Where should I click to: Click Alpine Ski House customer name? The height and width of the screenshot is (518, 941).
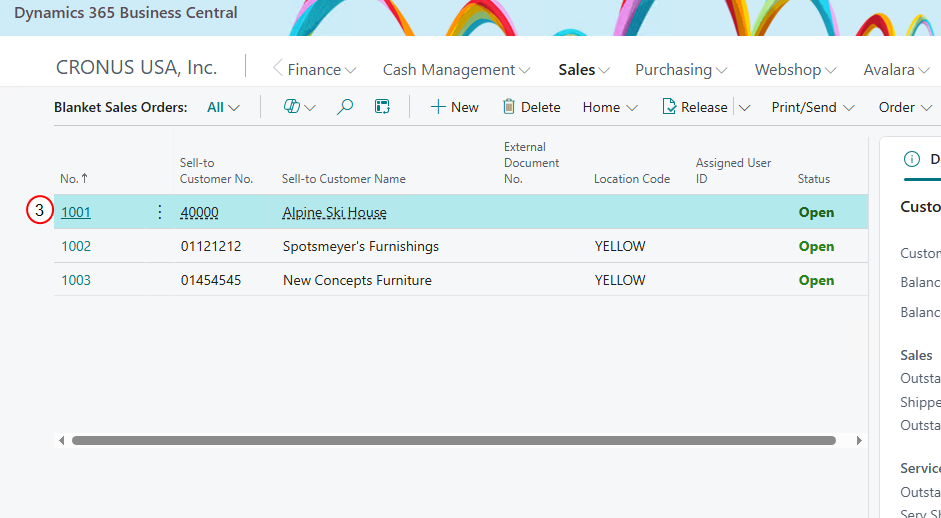[335, 212]
